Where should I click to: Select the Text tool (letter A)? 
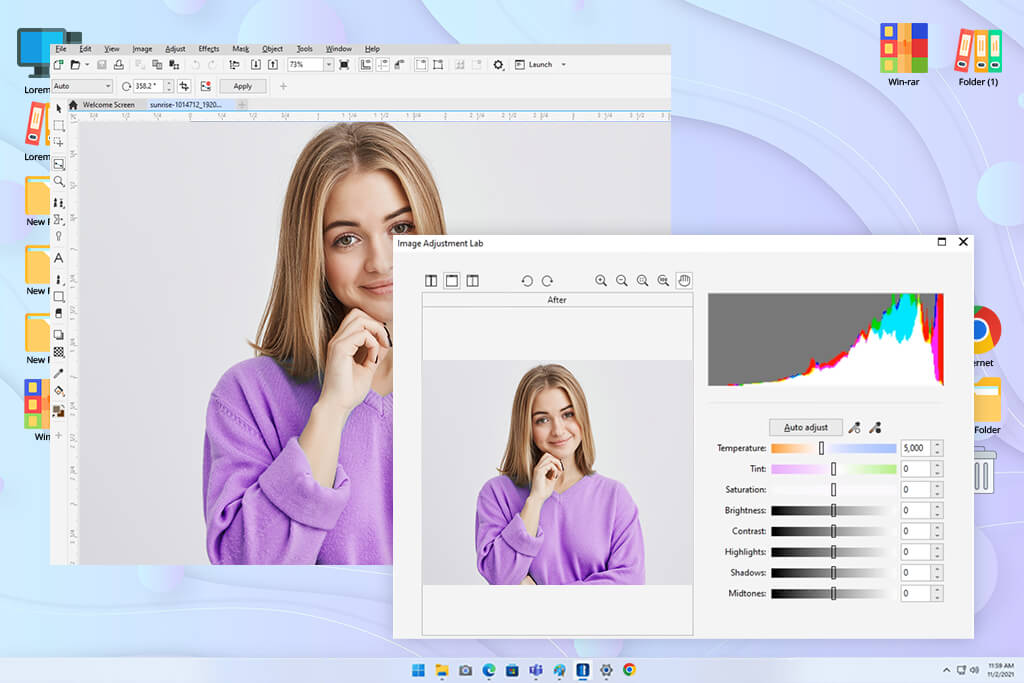(x=59, y=258)
